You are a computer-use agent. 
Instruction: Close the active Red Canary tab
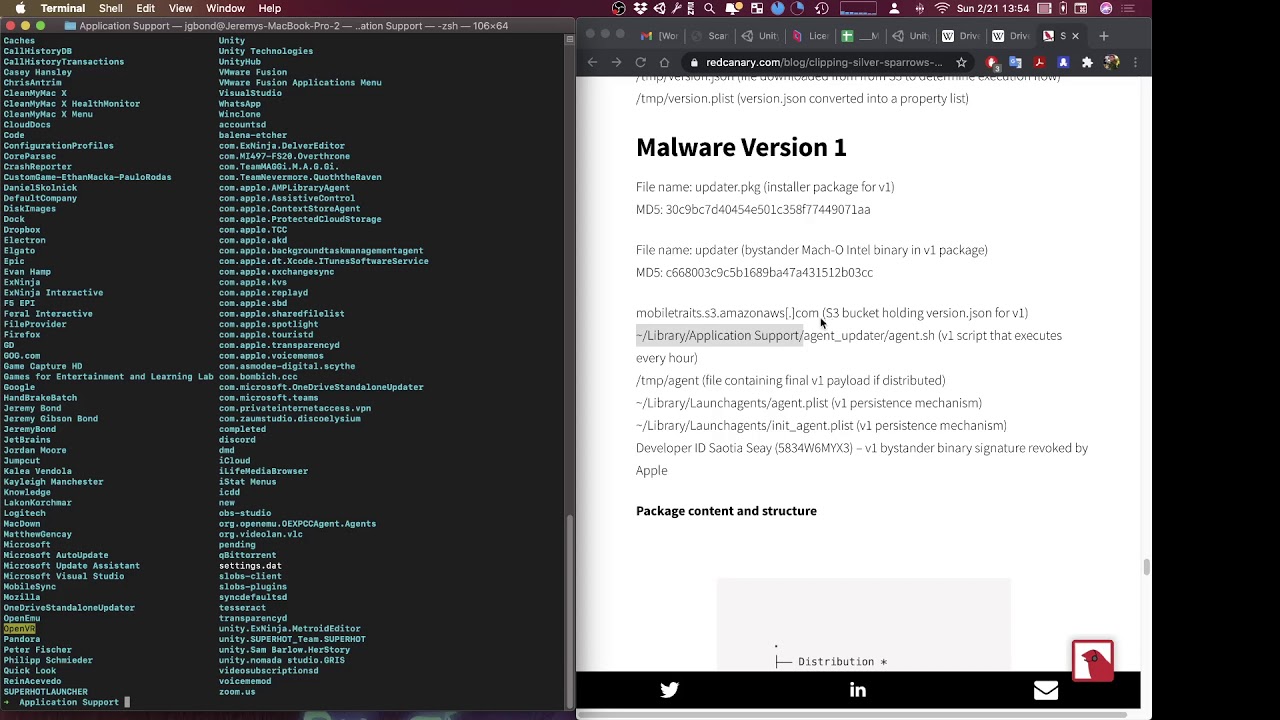pyautogui.click(x=1075, y=36)
